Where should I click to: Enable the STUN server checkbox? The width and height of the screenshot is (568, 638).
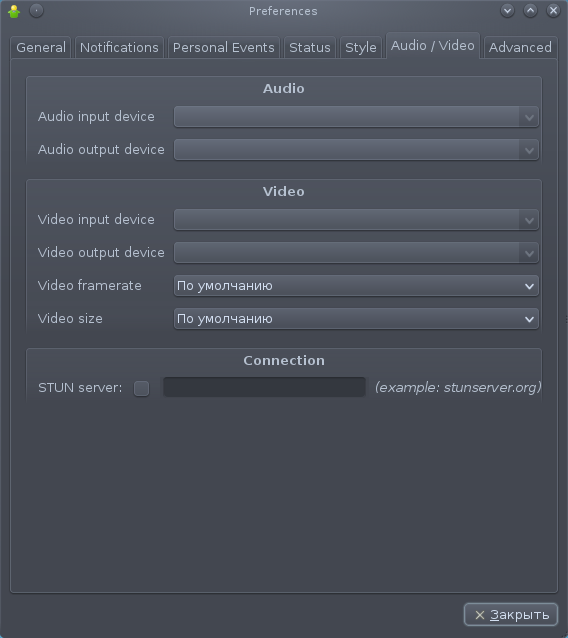coord(142,388)
